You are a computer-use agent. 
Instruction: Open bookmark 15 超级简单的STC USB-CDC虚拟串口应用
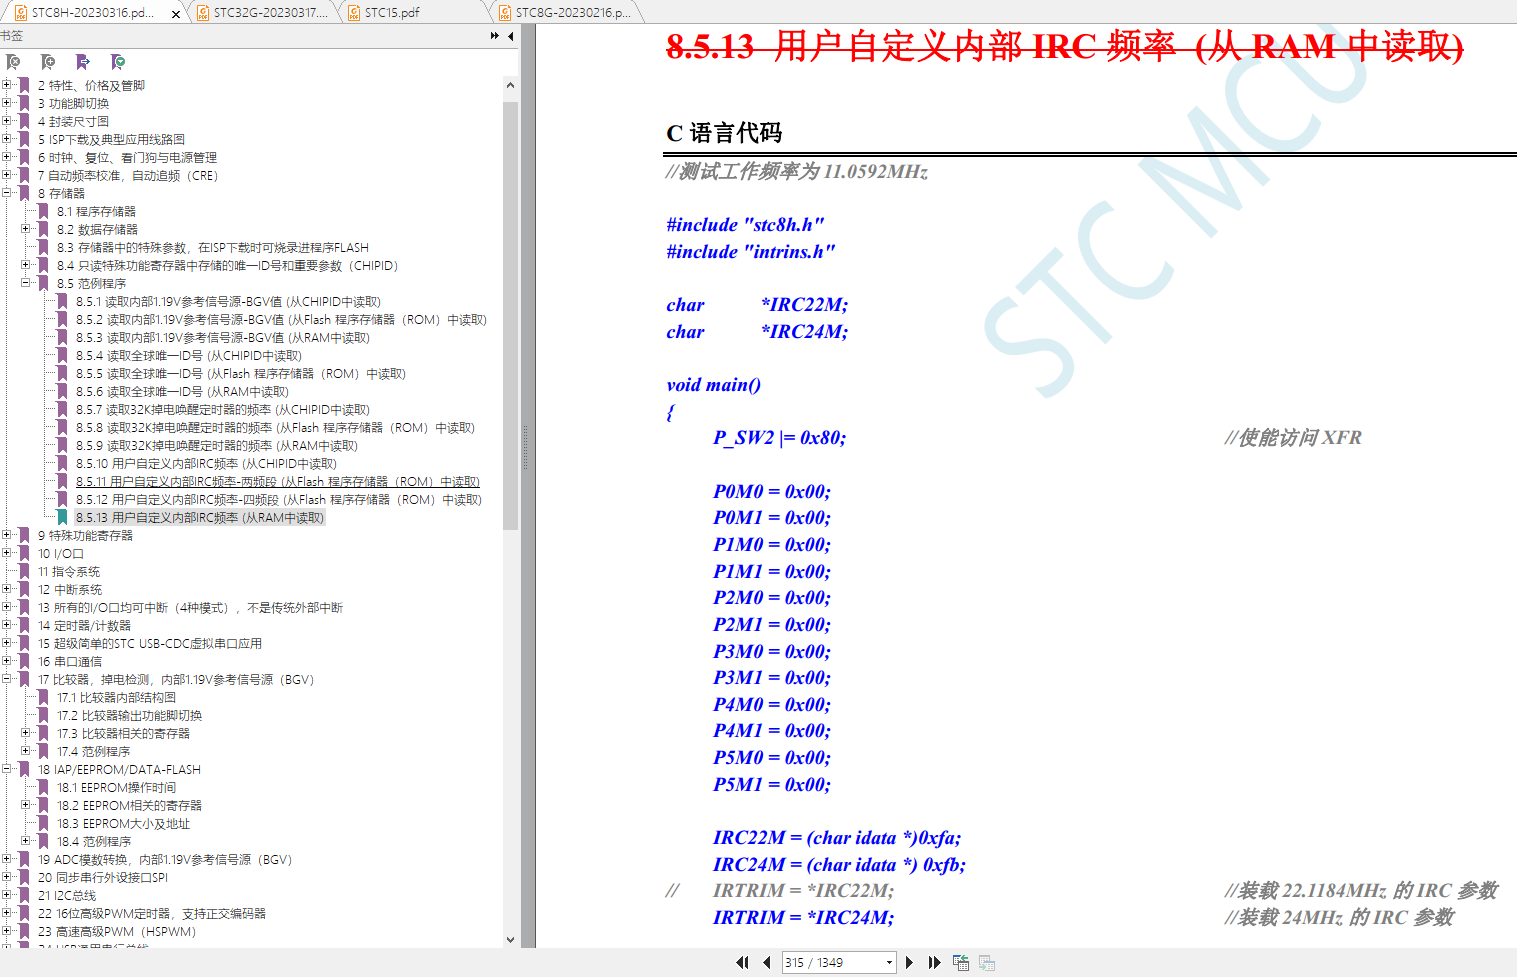150,644
